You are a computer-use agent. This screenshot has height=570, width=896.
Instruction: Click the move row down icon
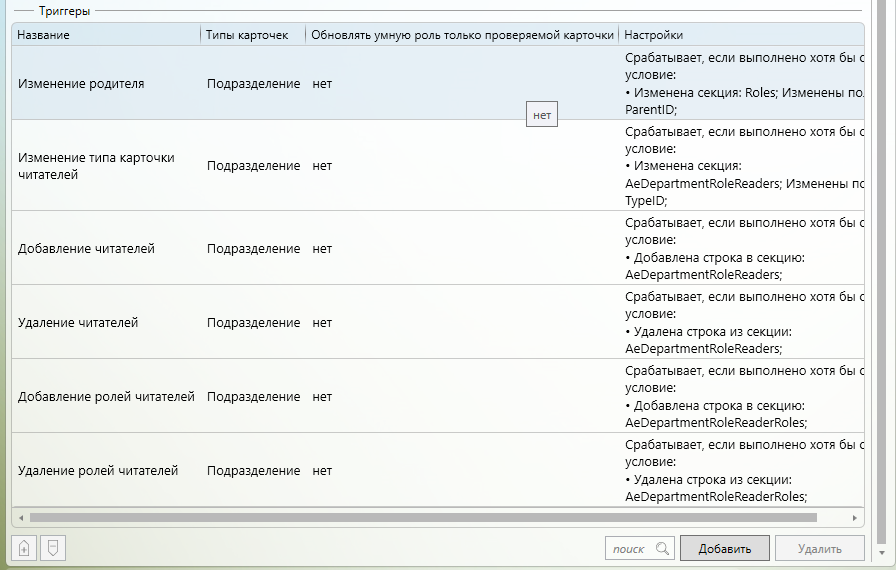tap(53, 548)
